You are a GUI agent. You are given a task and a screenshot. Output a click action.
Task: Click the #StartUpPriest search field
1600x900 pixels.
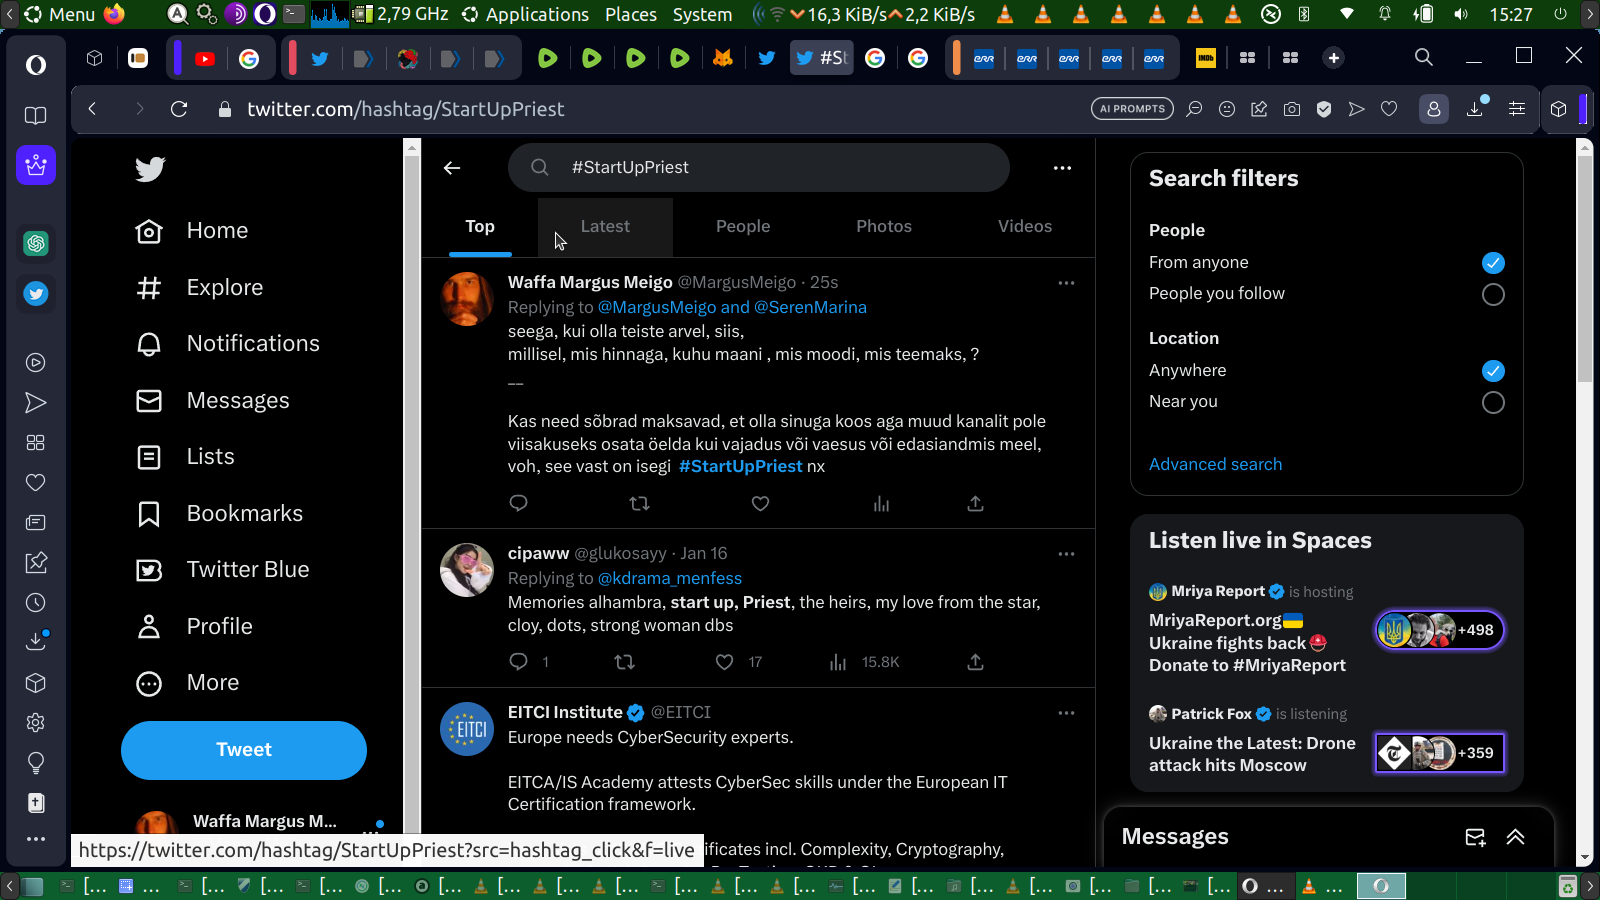click(759, 168)
